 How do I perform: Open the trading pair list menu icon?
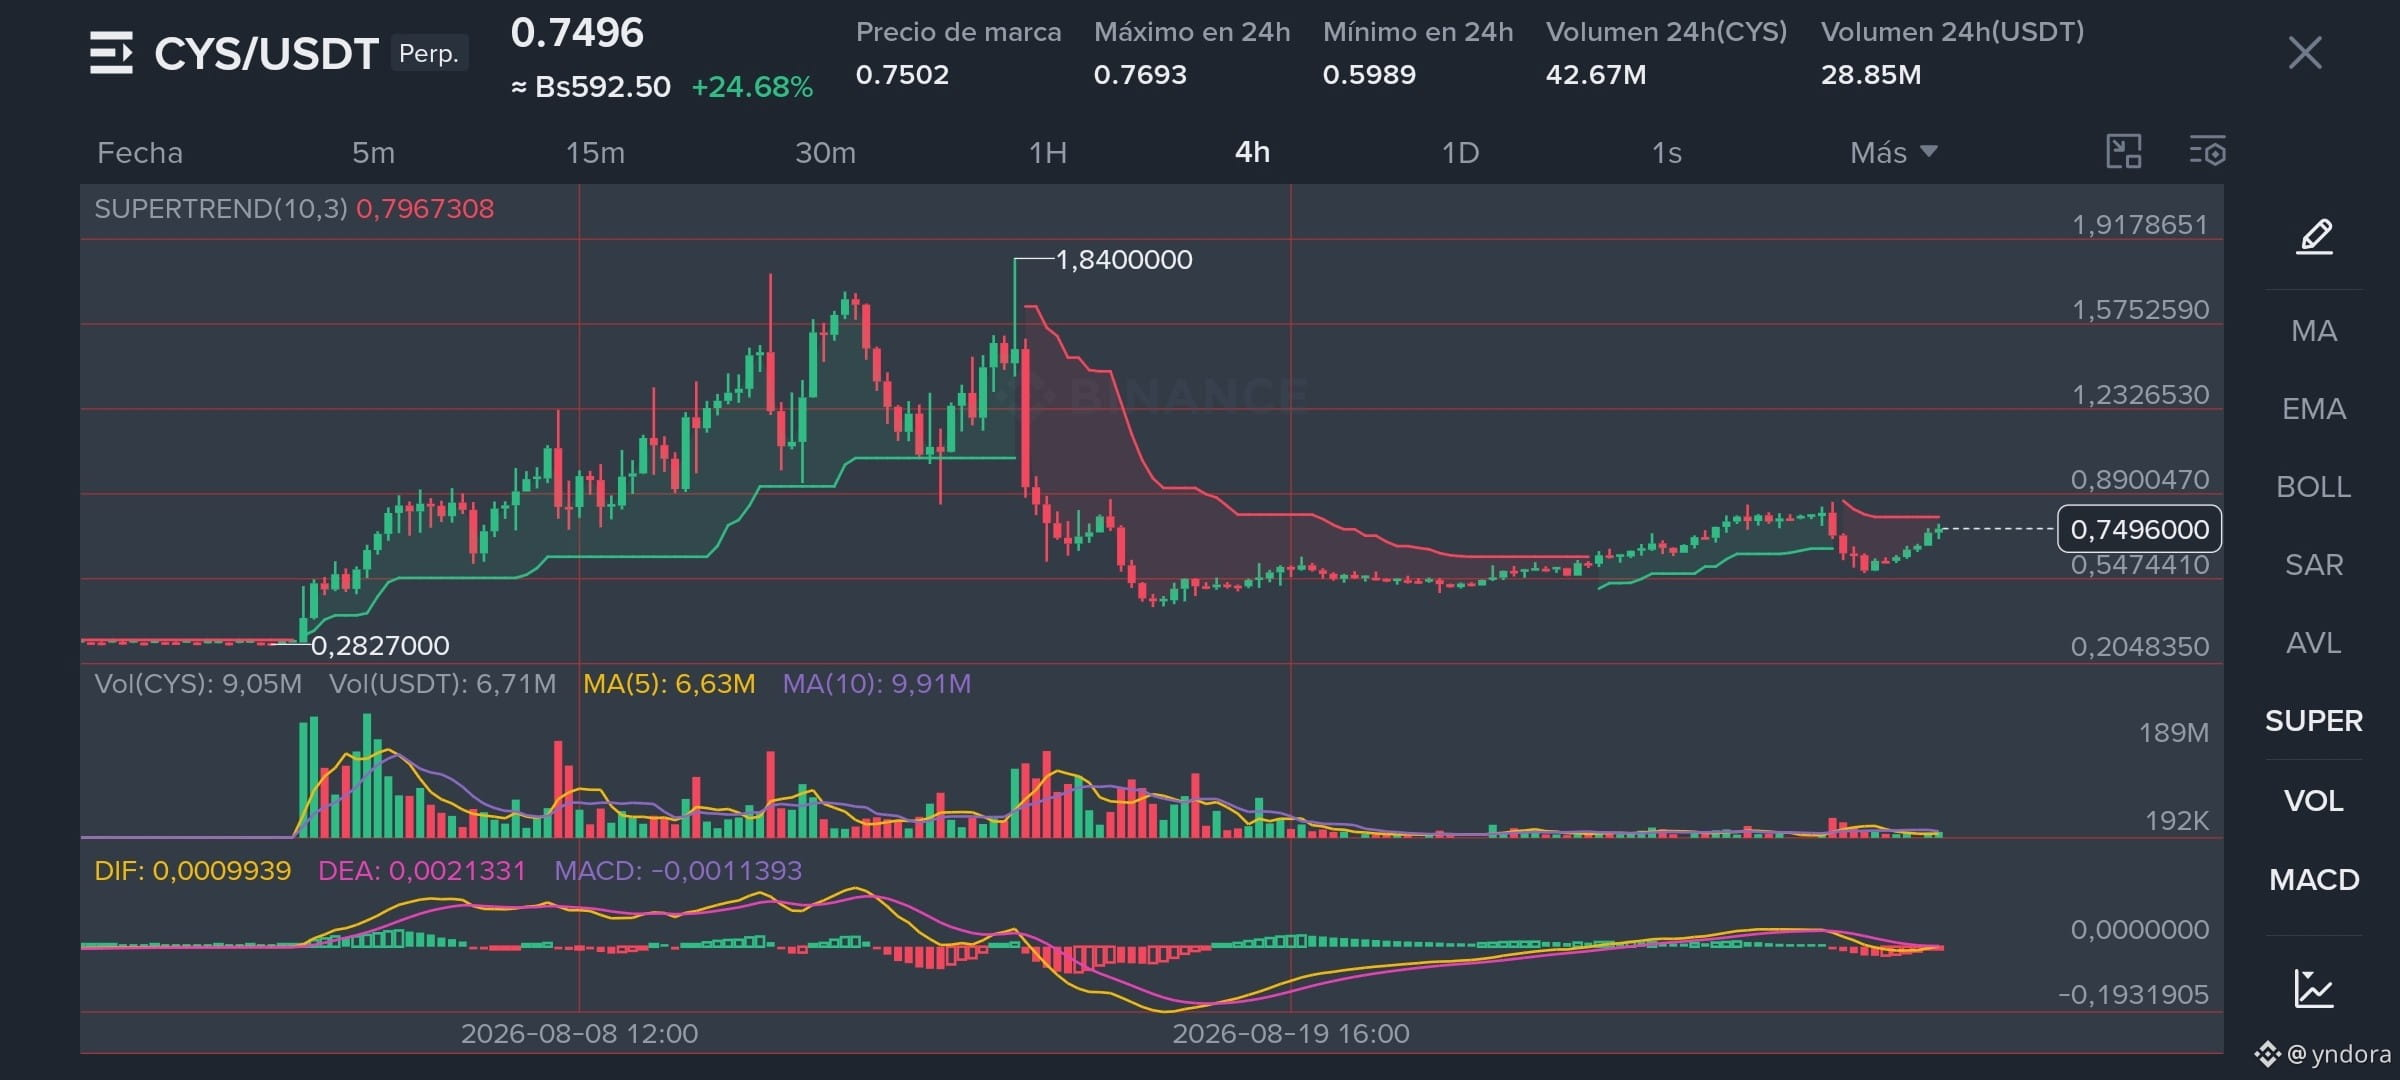tap(111, 53)
